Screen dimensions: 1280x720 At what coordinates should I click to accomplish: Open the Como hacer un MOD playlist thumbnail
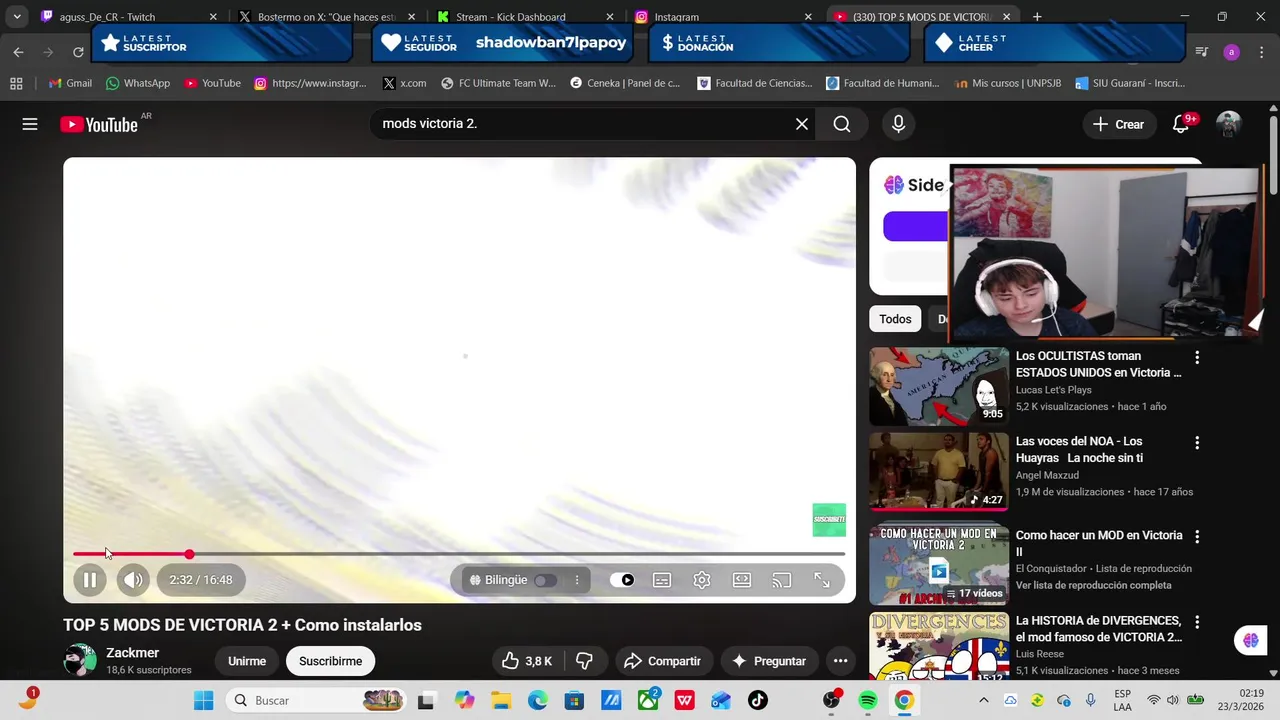tap(939, 565)
